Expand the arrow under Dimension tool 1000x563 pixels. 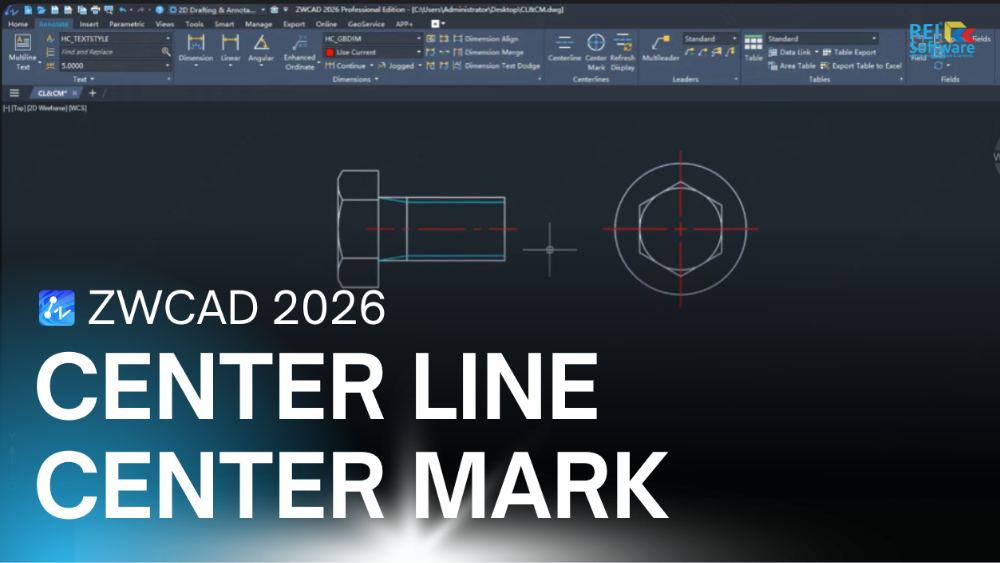coord(196,66)
